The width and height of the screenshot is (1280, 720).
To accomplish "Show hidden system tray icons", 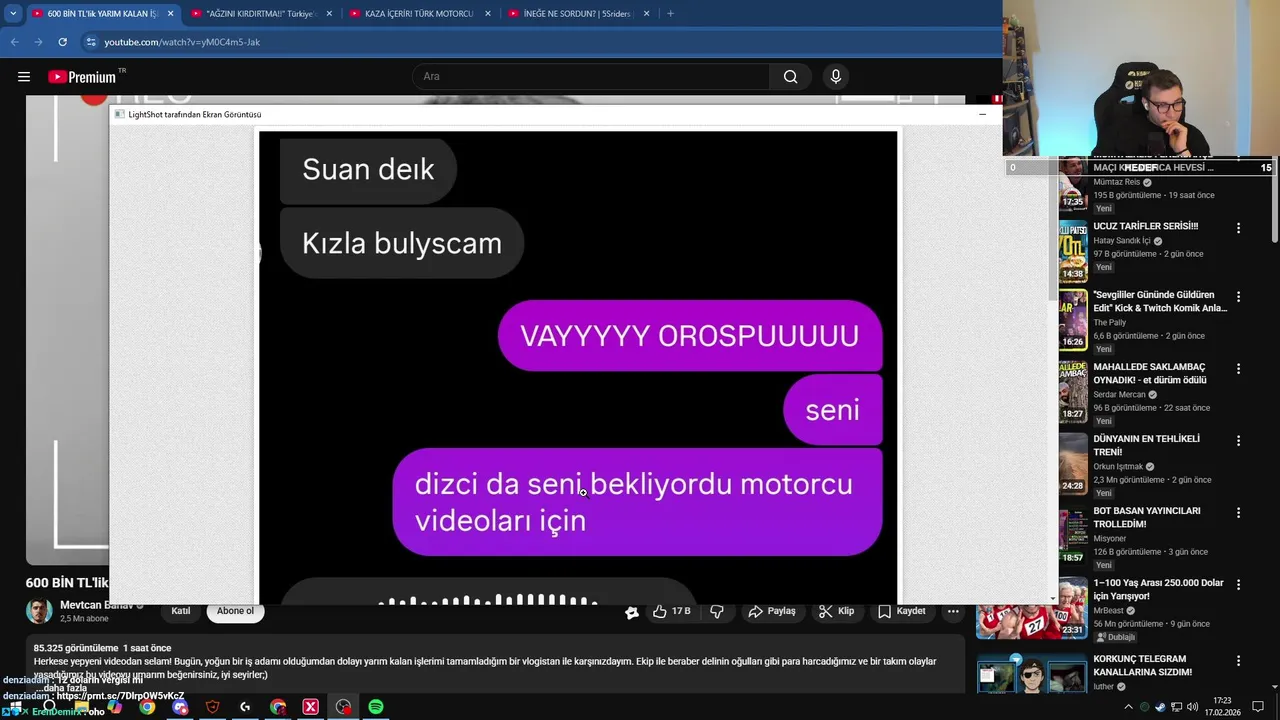I will (x=1129, y=707).
